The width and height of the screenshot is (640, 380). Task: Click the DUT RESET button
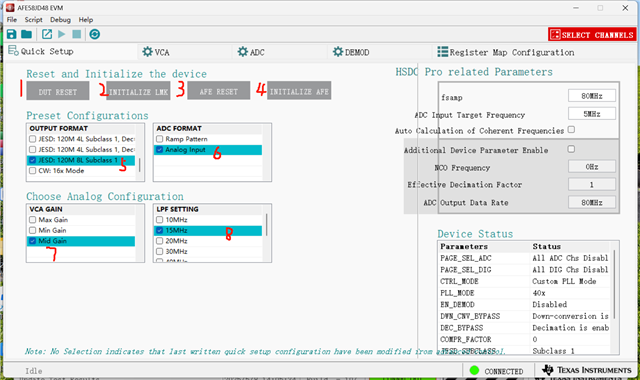pos(58,91)
